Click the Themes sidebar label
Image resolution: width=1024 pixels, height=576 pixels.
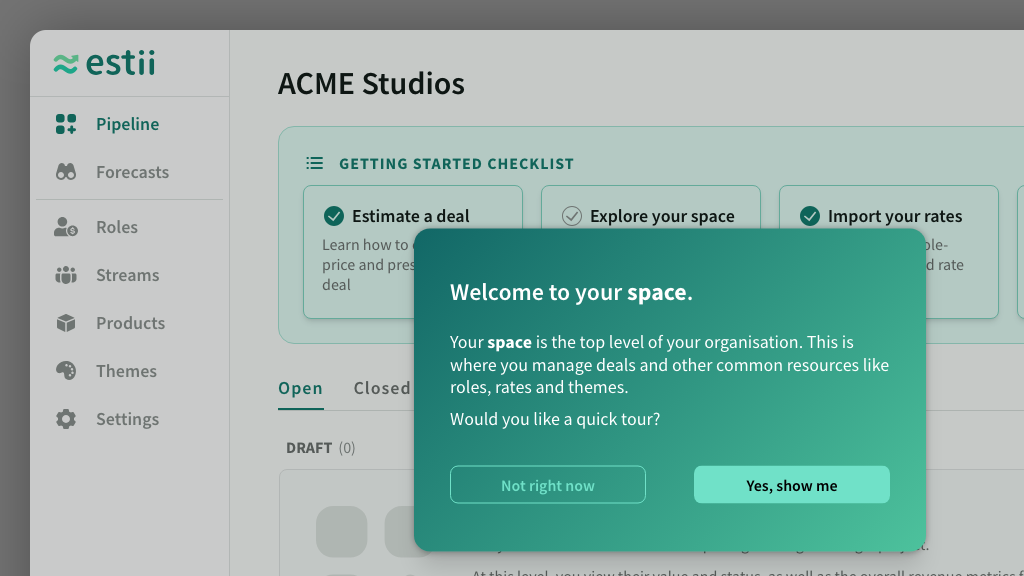pos(126,371)
